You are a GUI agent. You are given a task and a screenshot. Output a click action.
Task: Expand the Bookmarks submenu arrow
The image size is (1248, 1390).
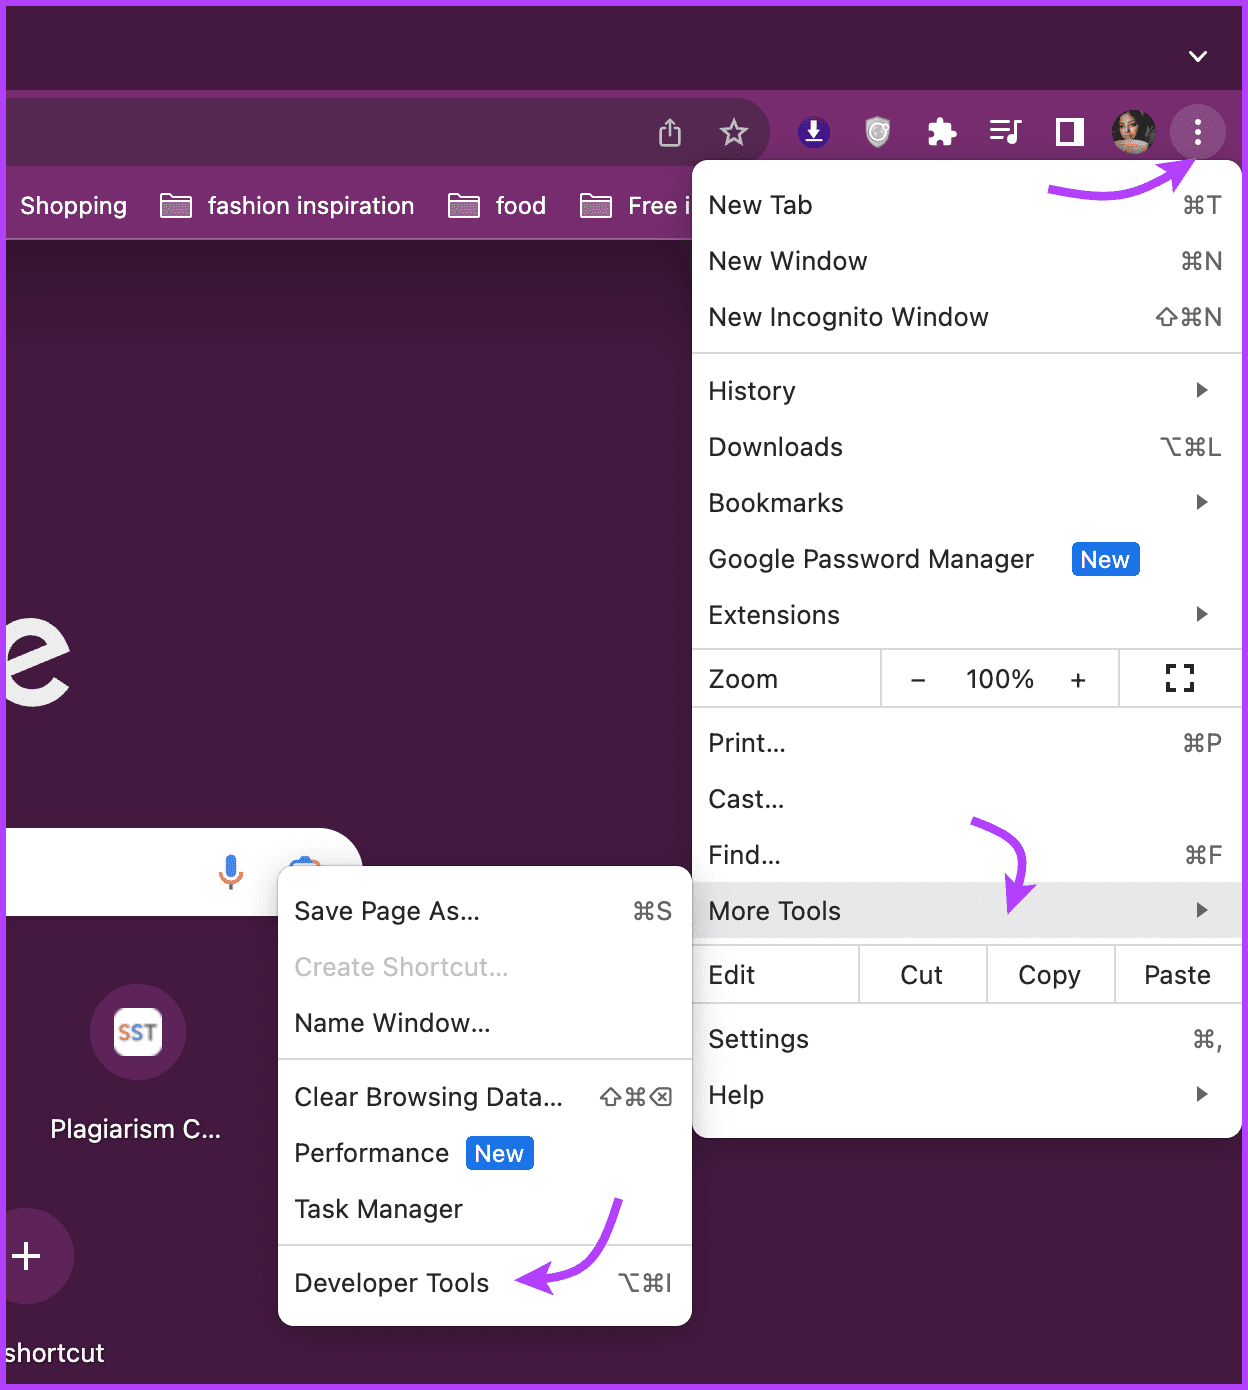click(x=1201, y=502)
